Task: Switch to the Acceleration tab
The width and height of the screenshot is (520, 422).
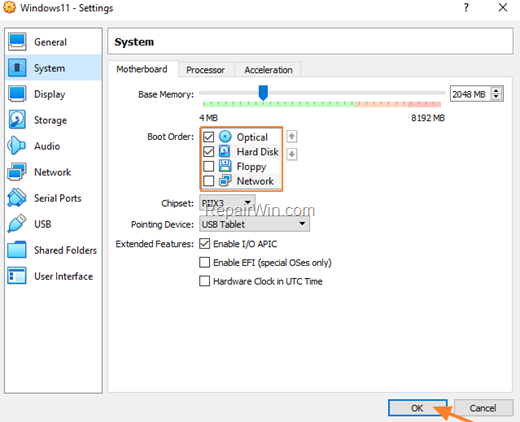Action: click(x=268, y=70)
